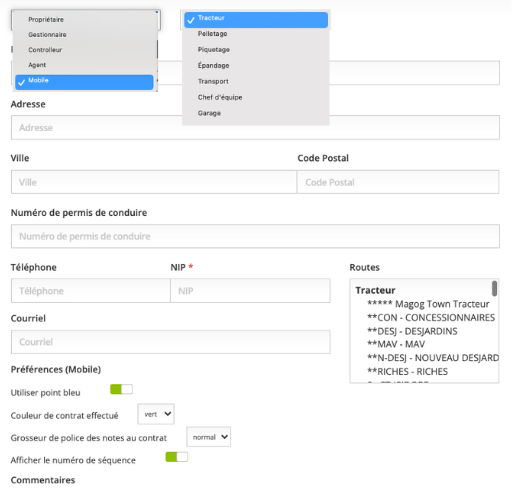Select the checked Mobile option
This screenshot has height=488, width=520.
pos(84,82)
